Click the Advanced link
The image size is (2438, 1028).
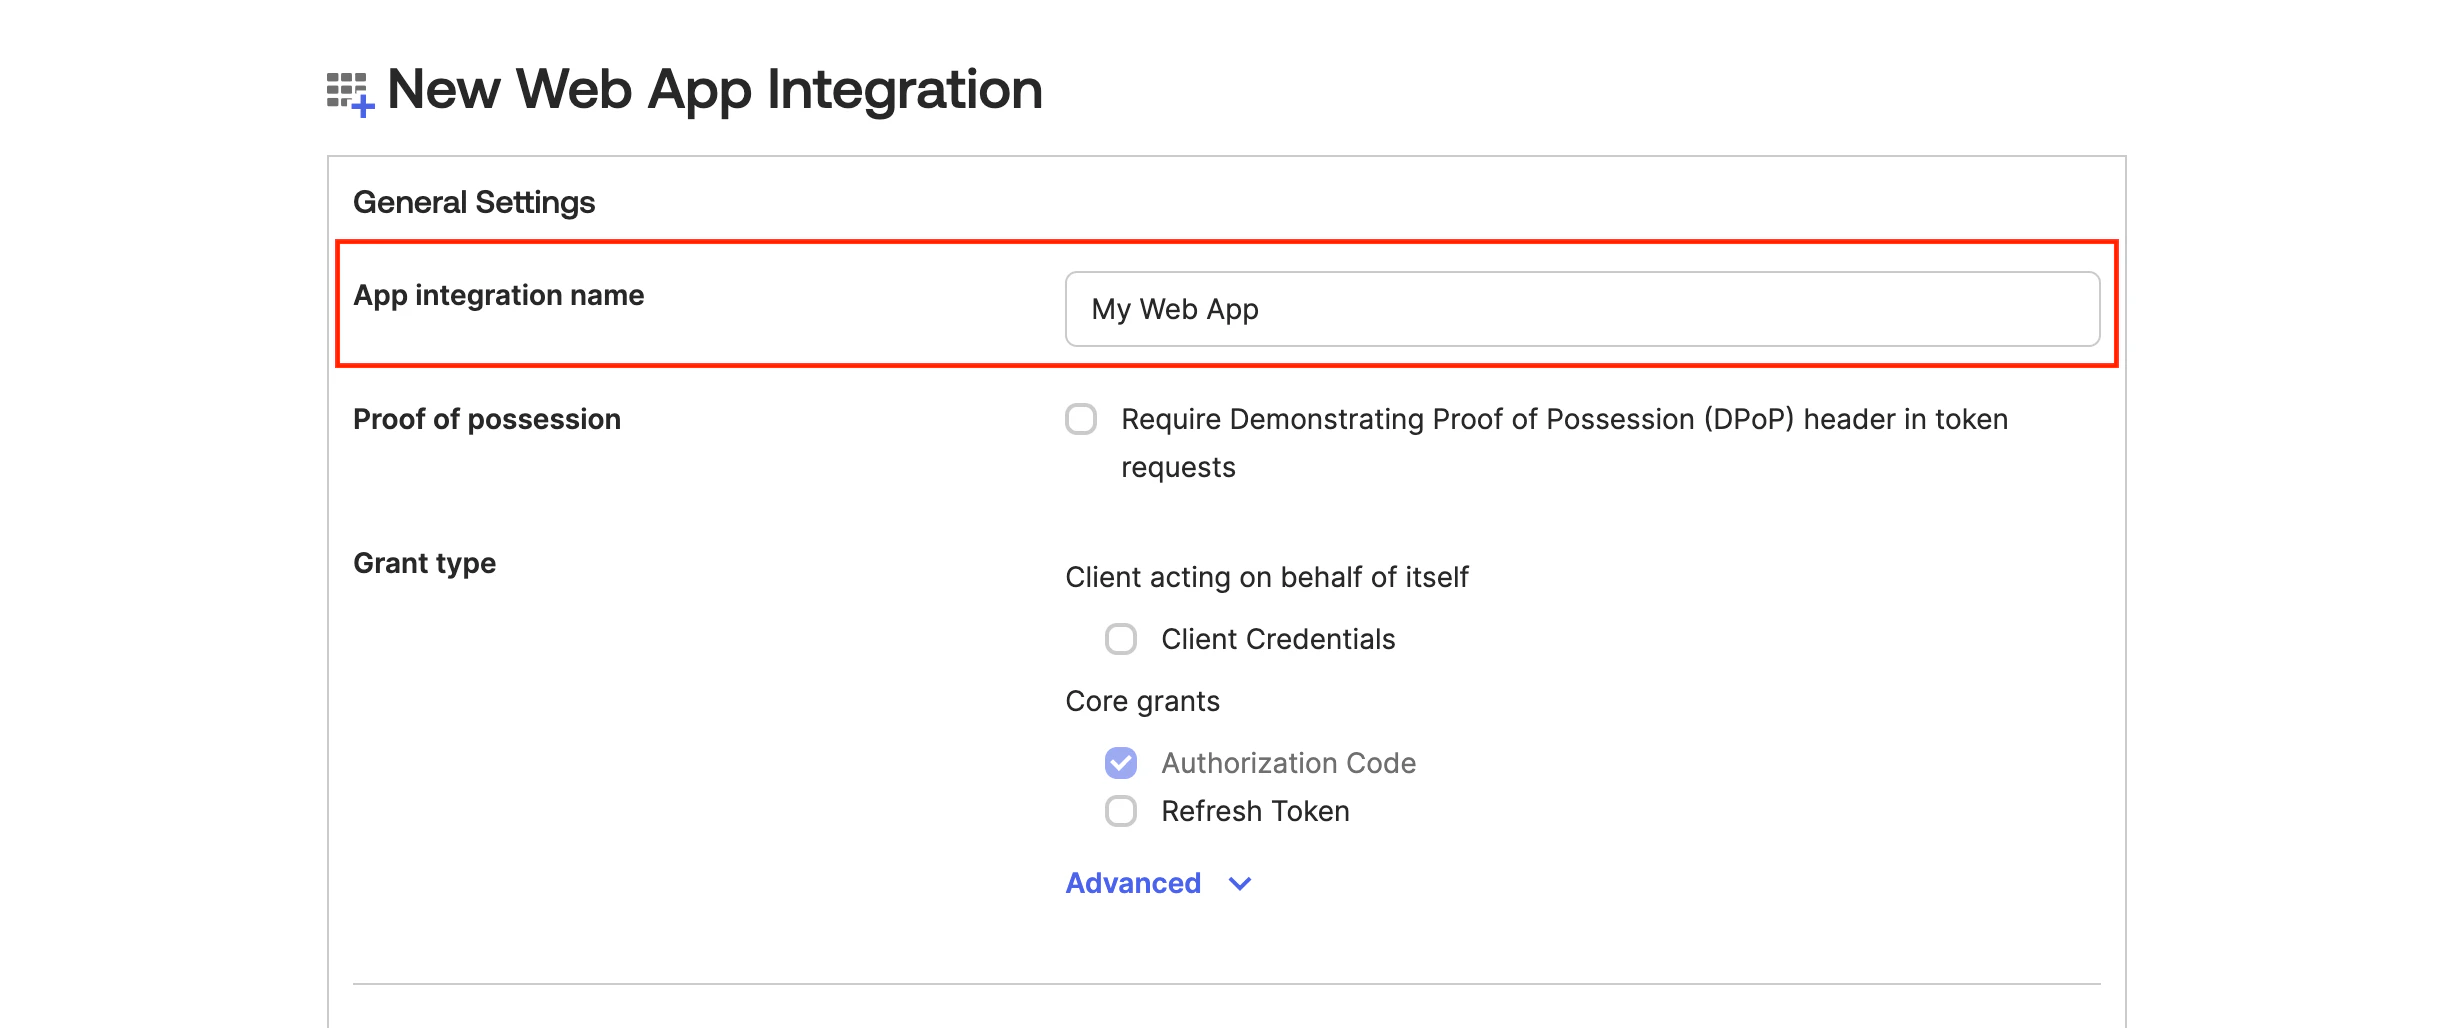pyautogui.click(x=1133, y=883)
